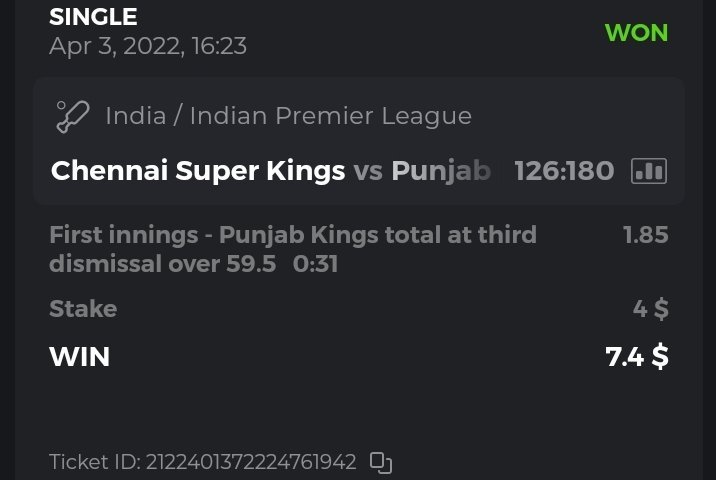Click the Apr 3, 2022 date text
The height and width of the screenshot is (480, 716).
point(148,46)
